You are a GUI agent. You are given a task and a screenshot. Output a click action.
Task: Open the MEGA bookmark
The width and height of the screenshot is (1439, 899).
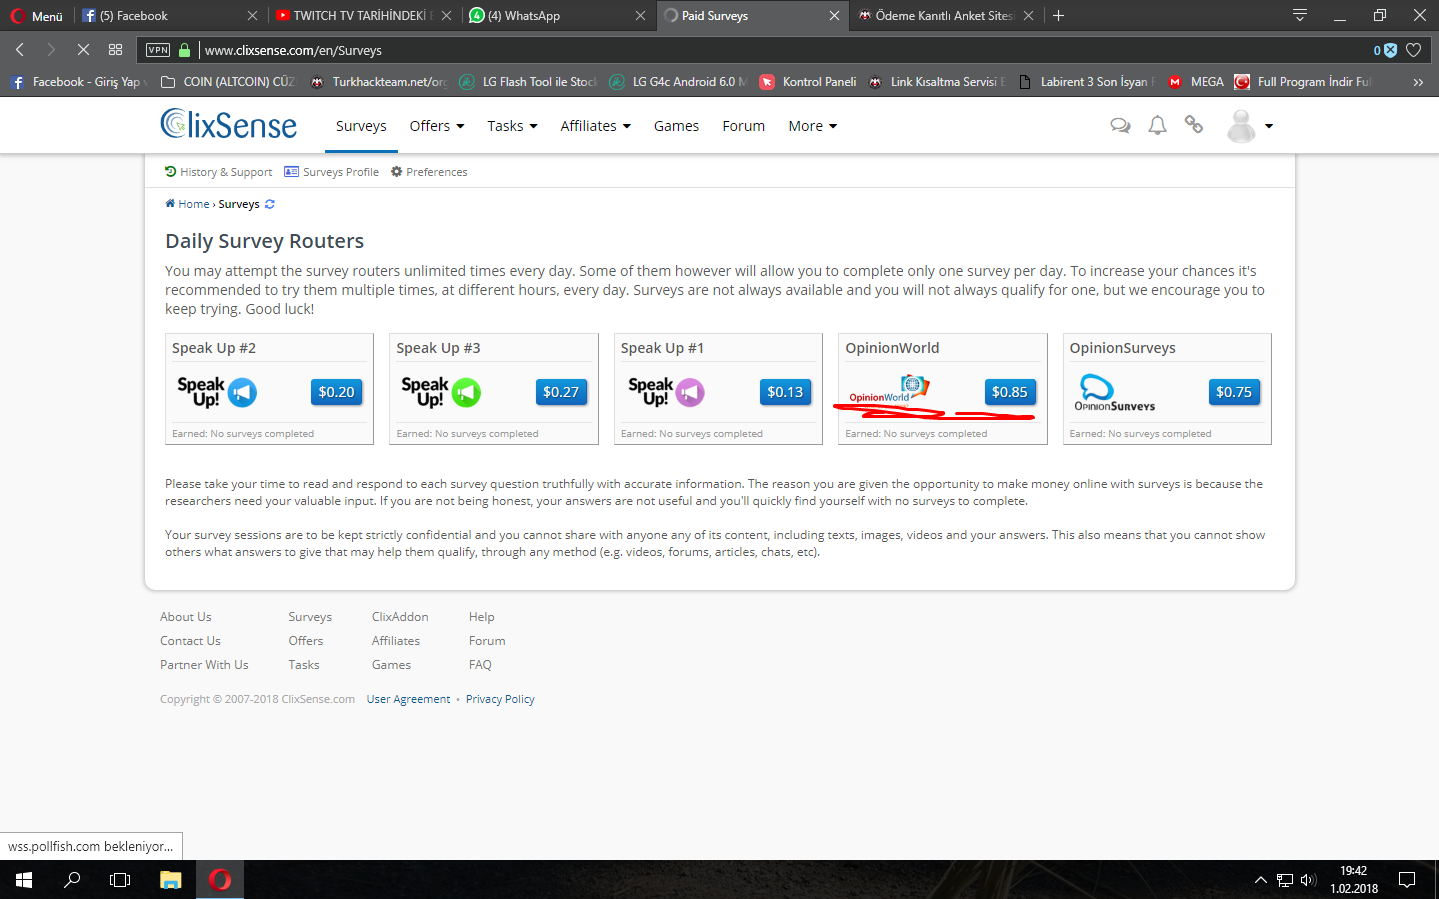click(x=1196, y=82)
